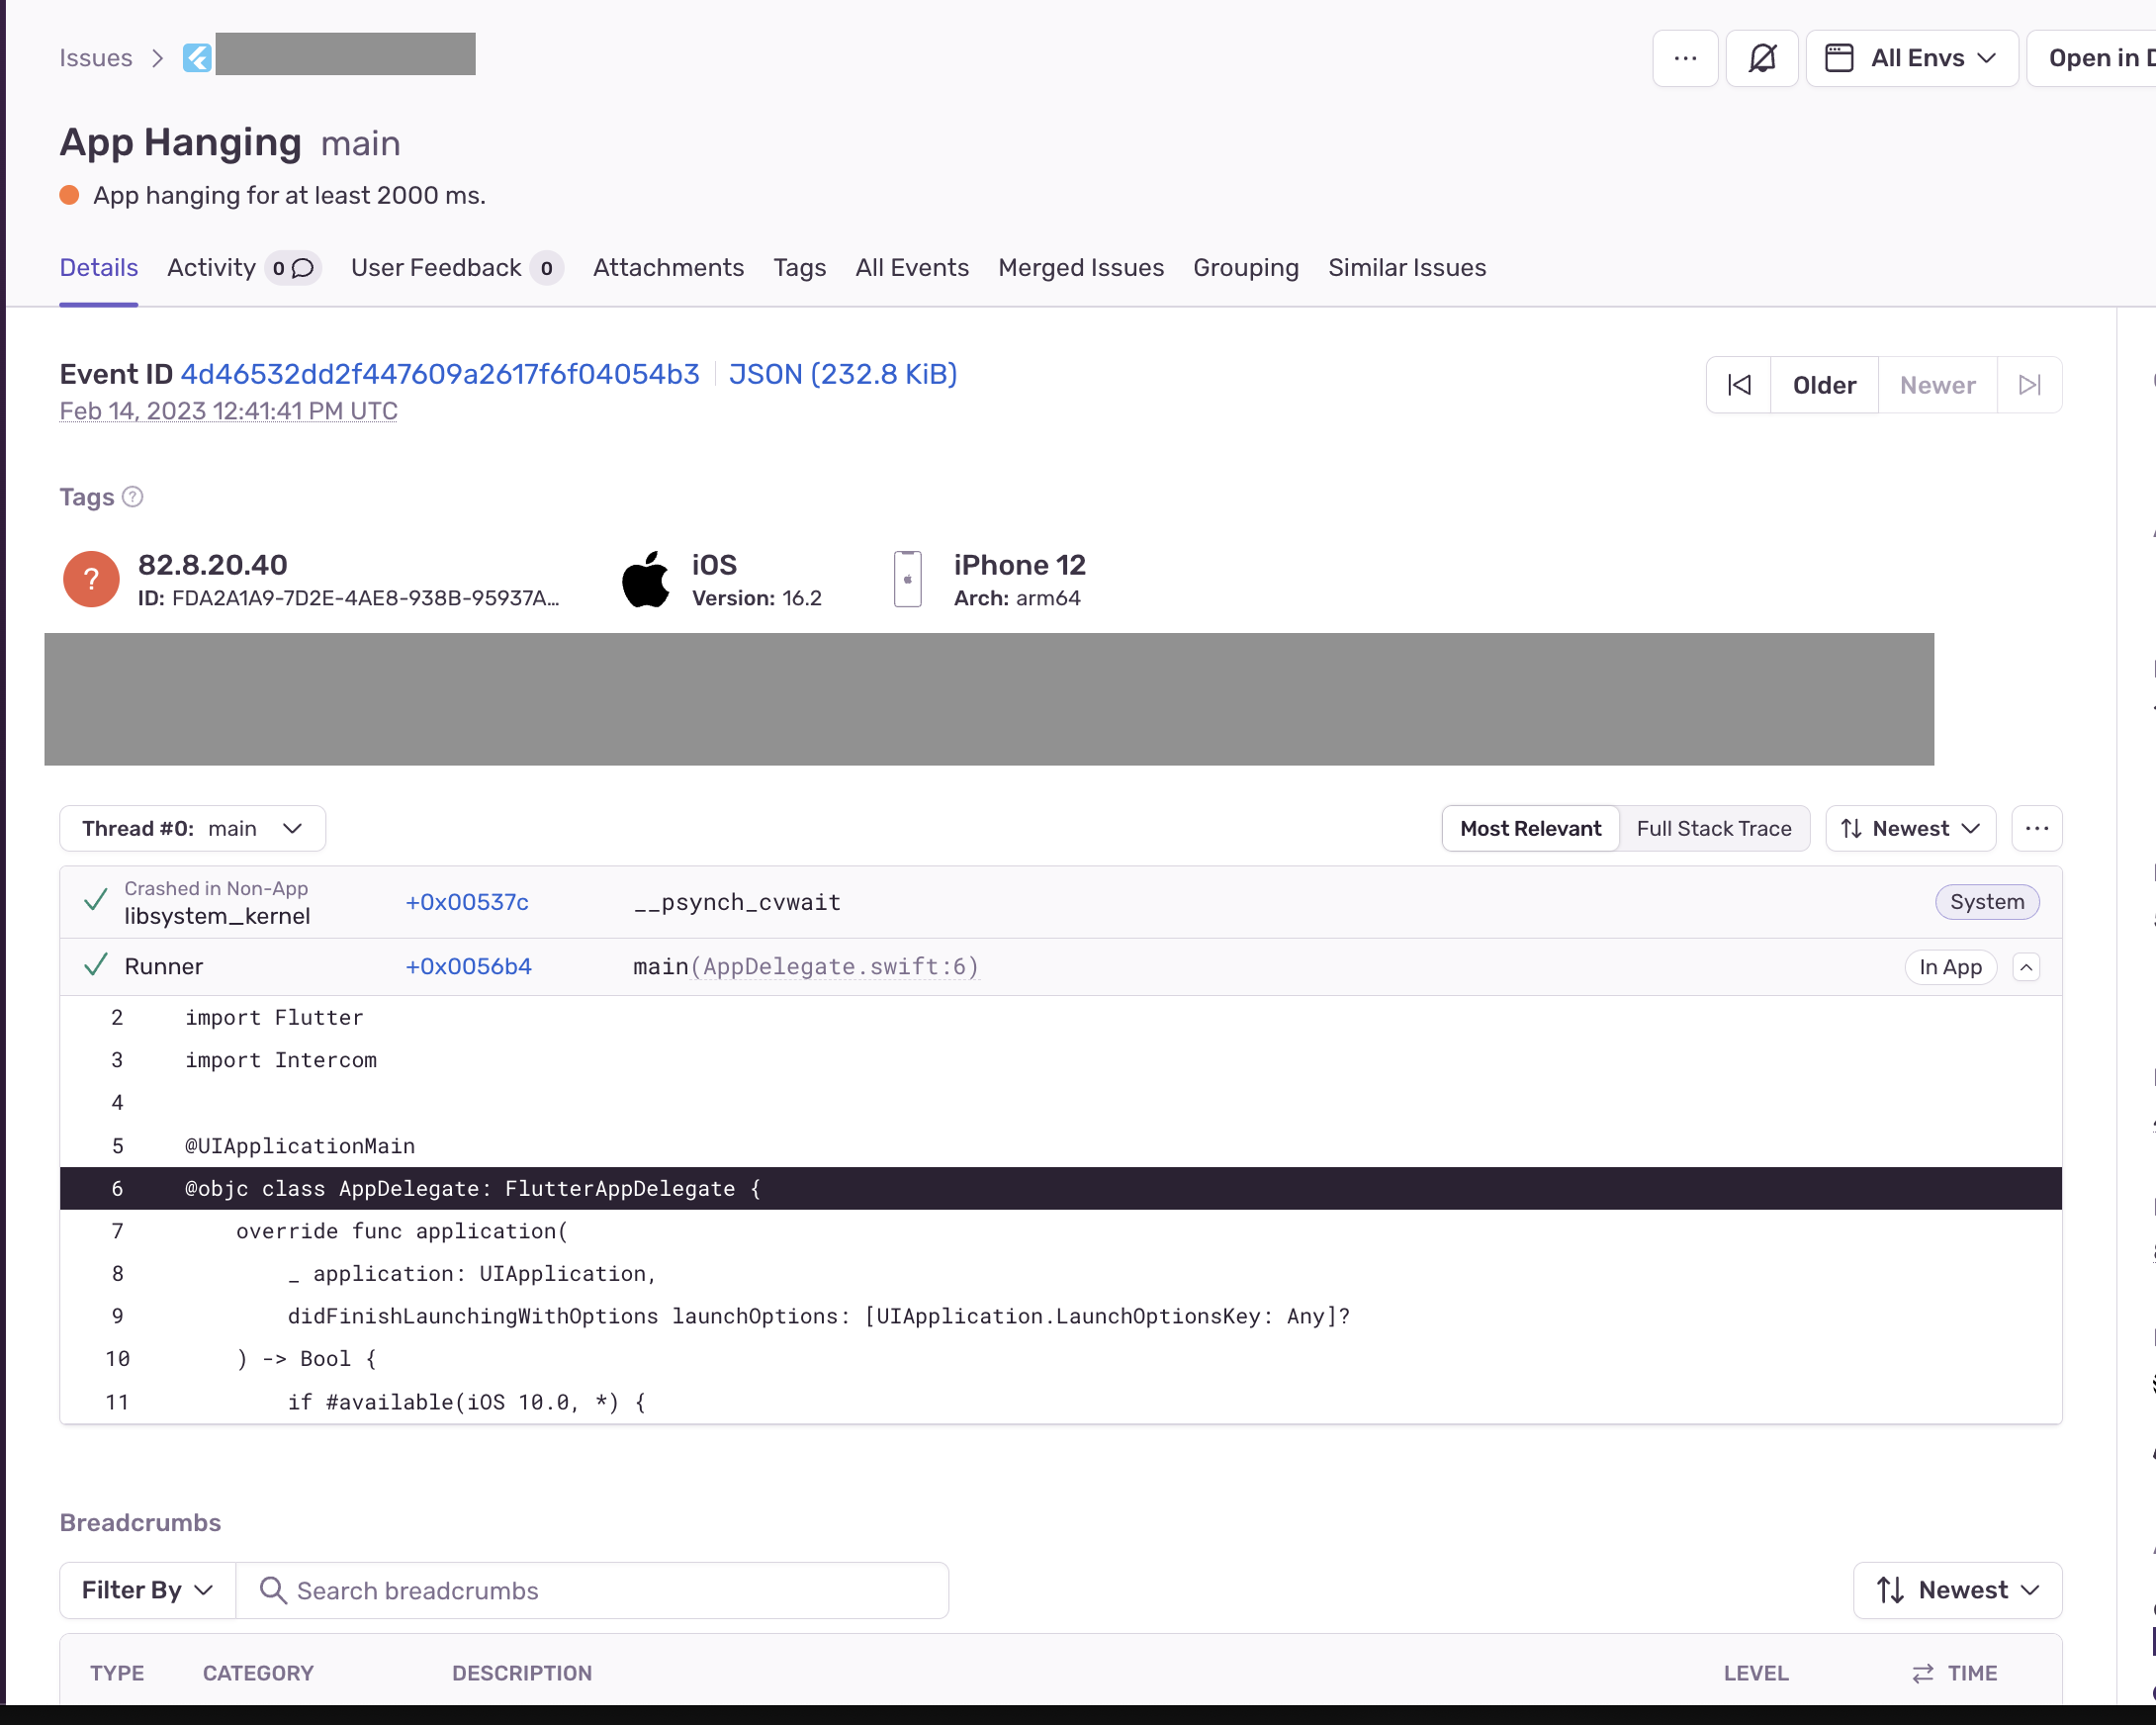Screen dimensions: 2156x1725
Task: Click the iPhone device icon
Action: 907,578
